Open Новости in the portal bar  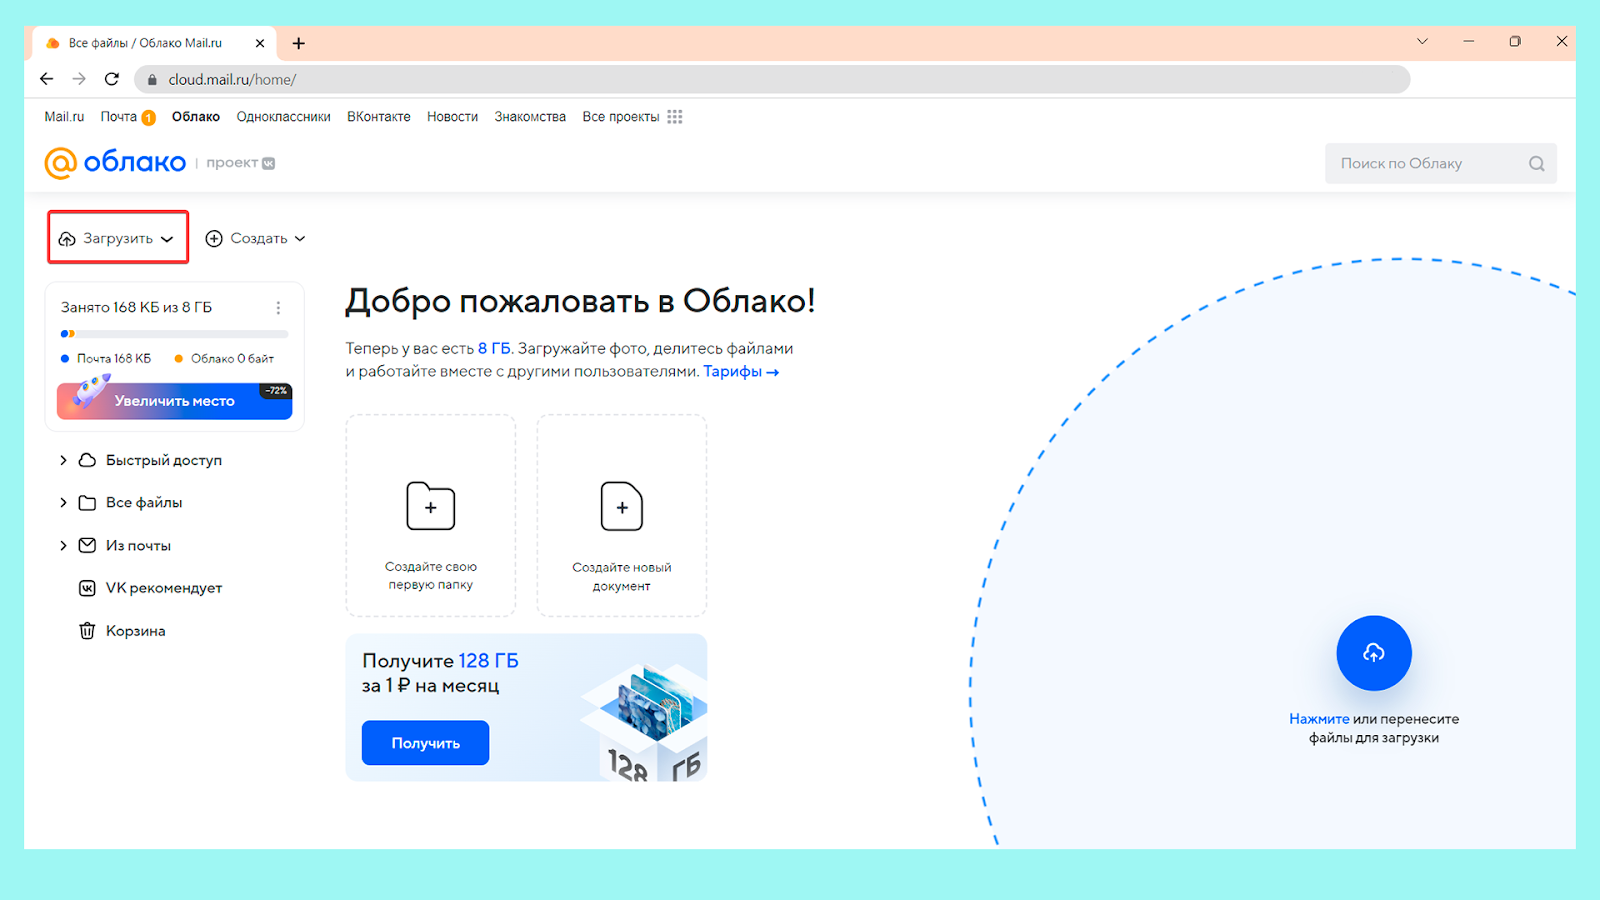(x=452, y=117)
